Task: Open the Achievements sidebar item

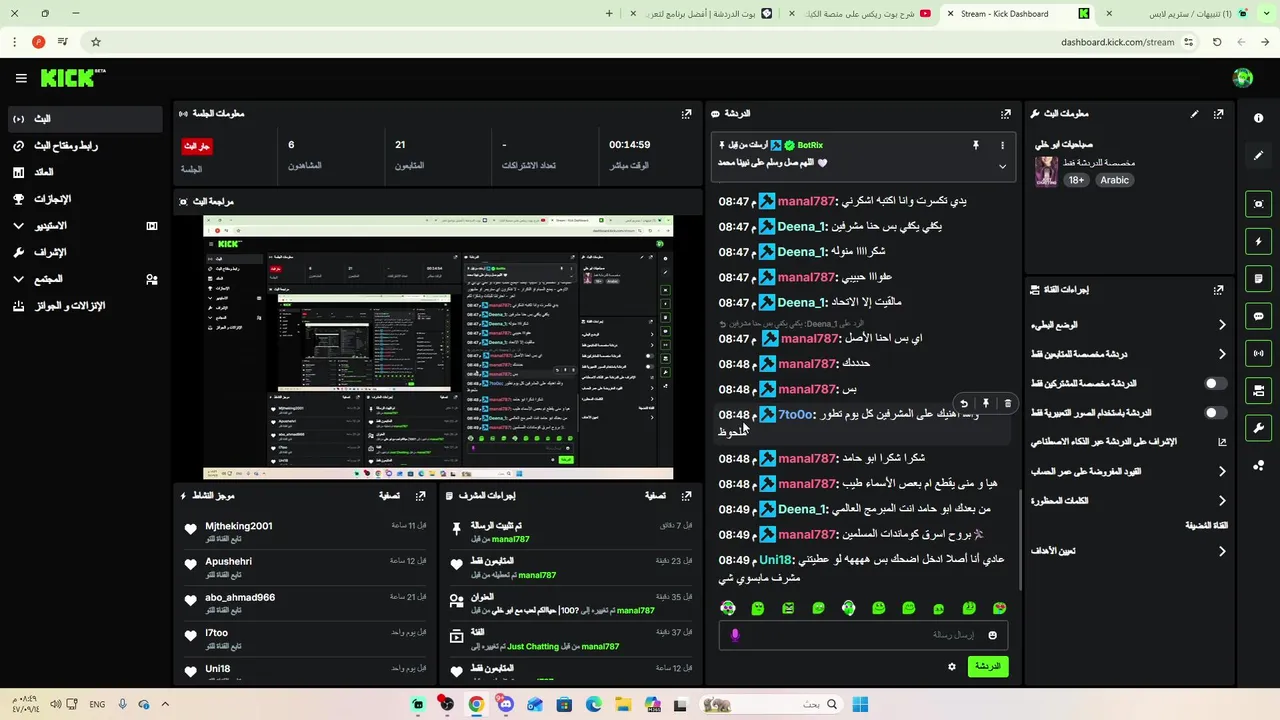Action: coord(84,199)
